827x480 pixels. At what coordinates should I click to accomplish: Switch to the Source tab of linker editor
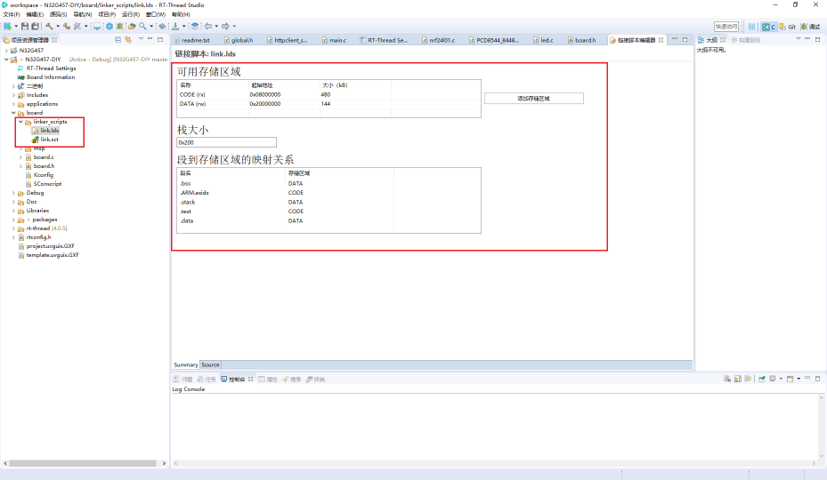tap(210, 365)
